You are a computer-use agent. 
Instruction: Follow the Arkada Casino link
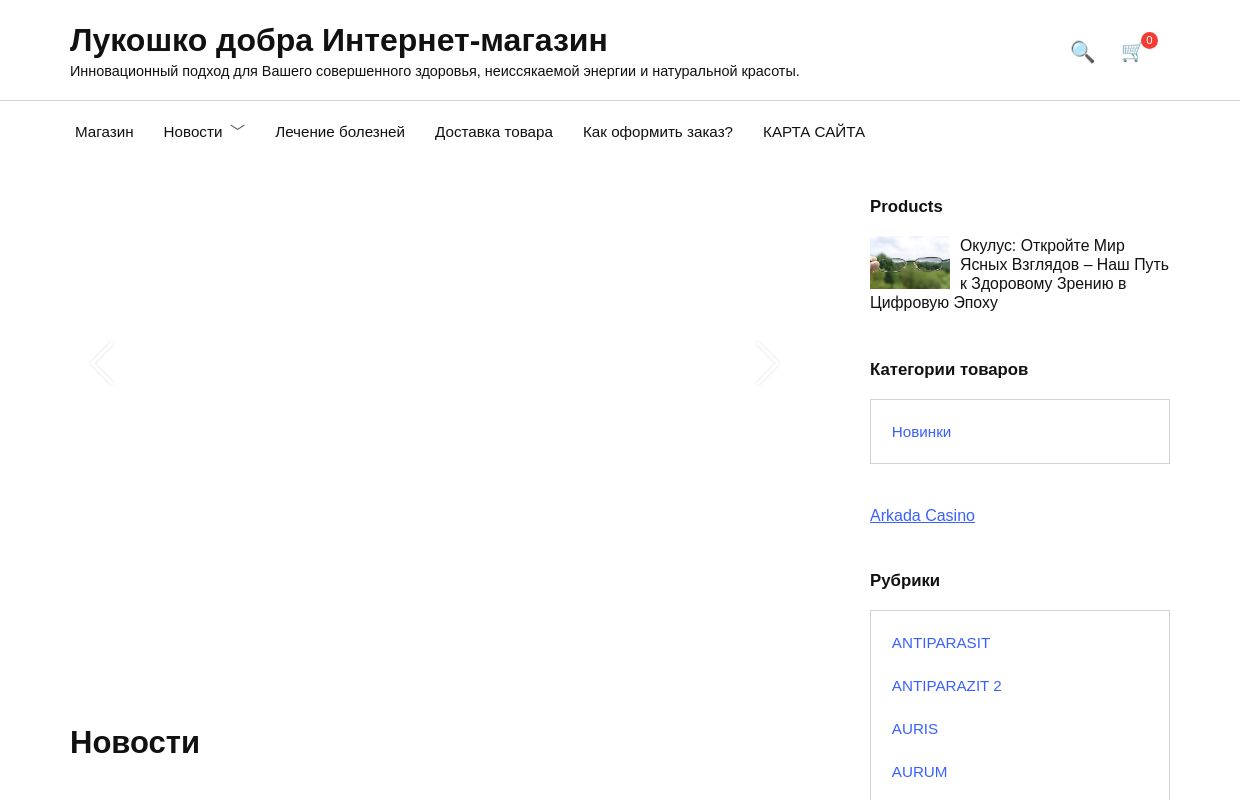pyautogui.click(x=922, y=515)
